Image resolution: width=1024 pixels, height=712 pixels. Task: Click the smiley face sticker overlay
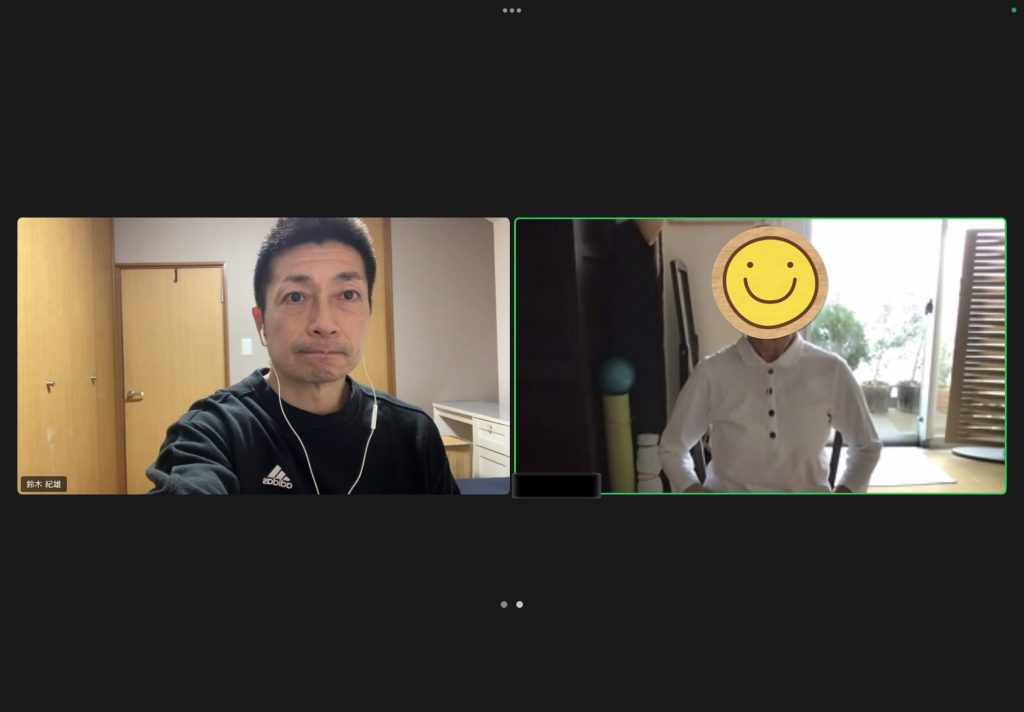click(x=769, y=282)
